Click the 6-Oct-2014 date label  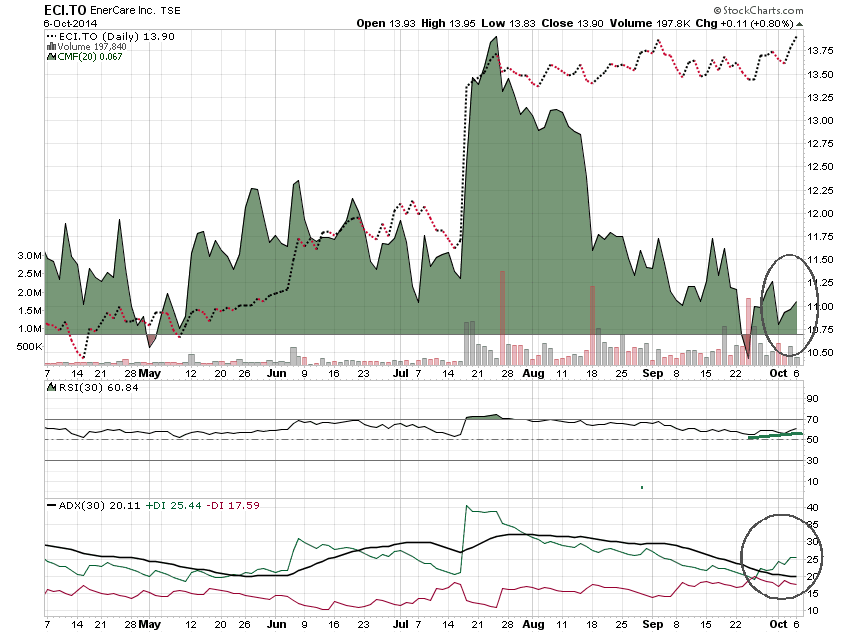click(70, 23)
